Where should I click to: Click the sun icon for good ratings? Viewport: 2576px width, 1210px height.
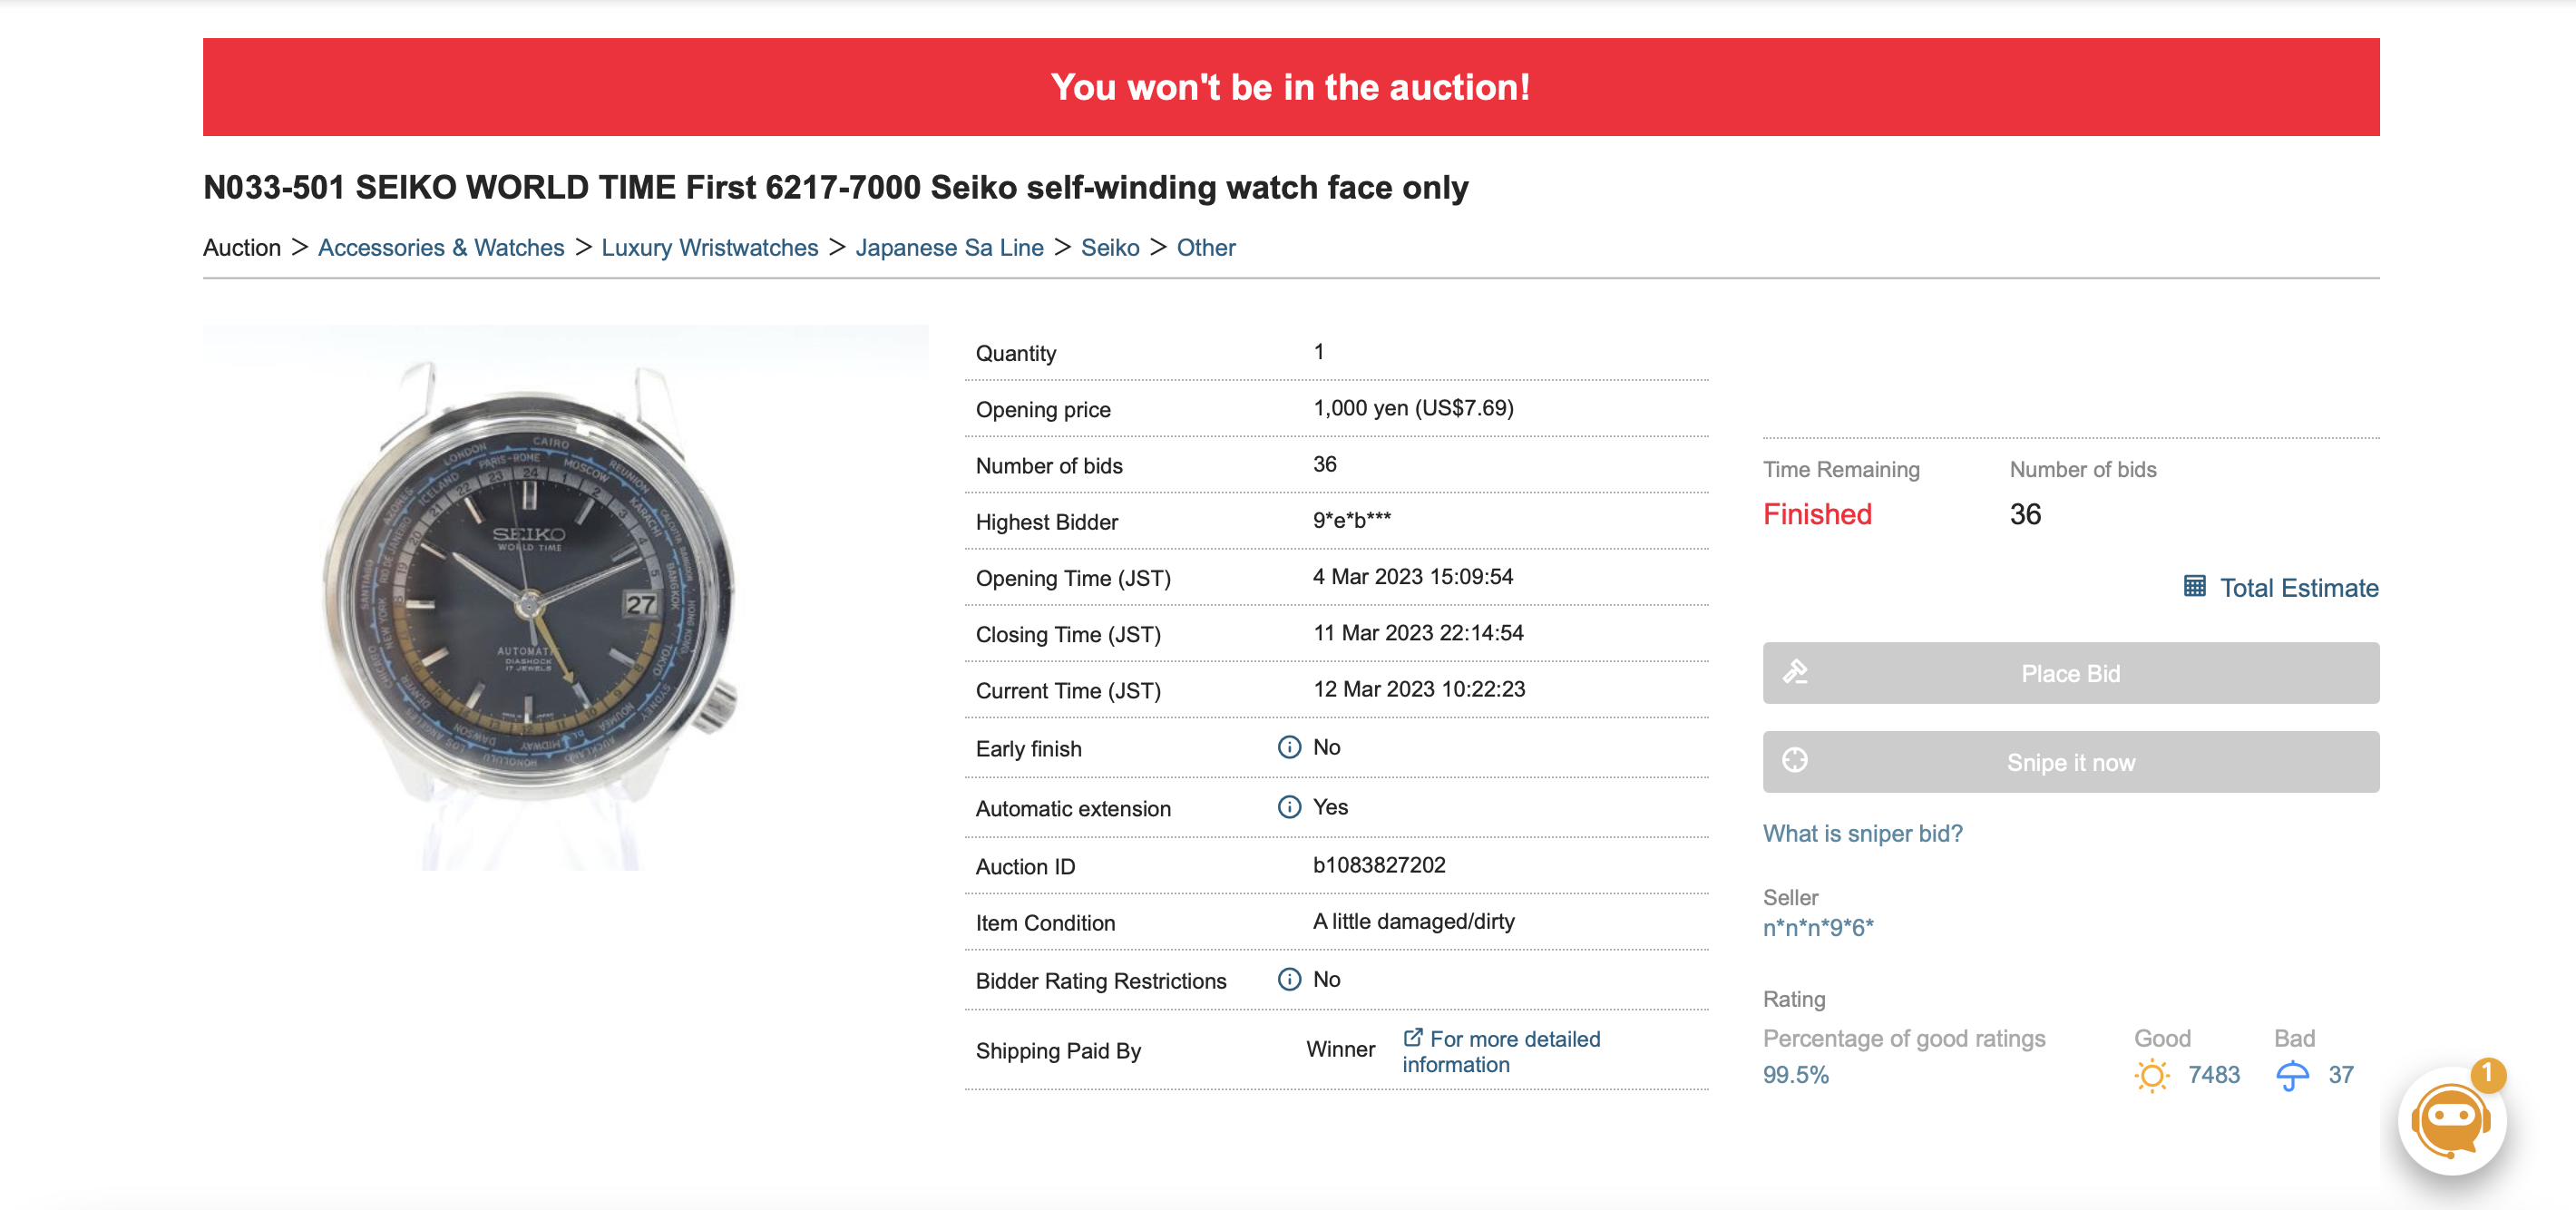2152,1075
